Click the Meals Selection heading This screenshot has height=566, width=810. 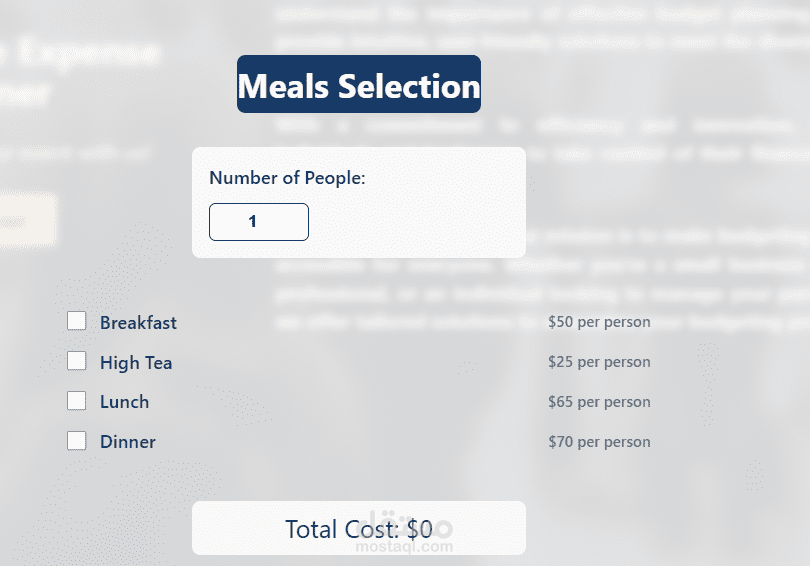[x=358, y=85]
